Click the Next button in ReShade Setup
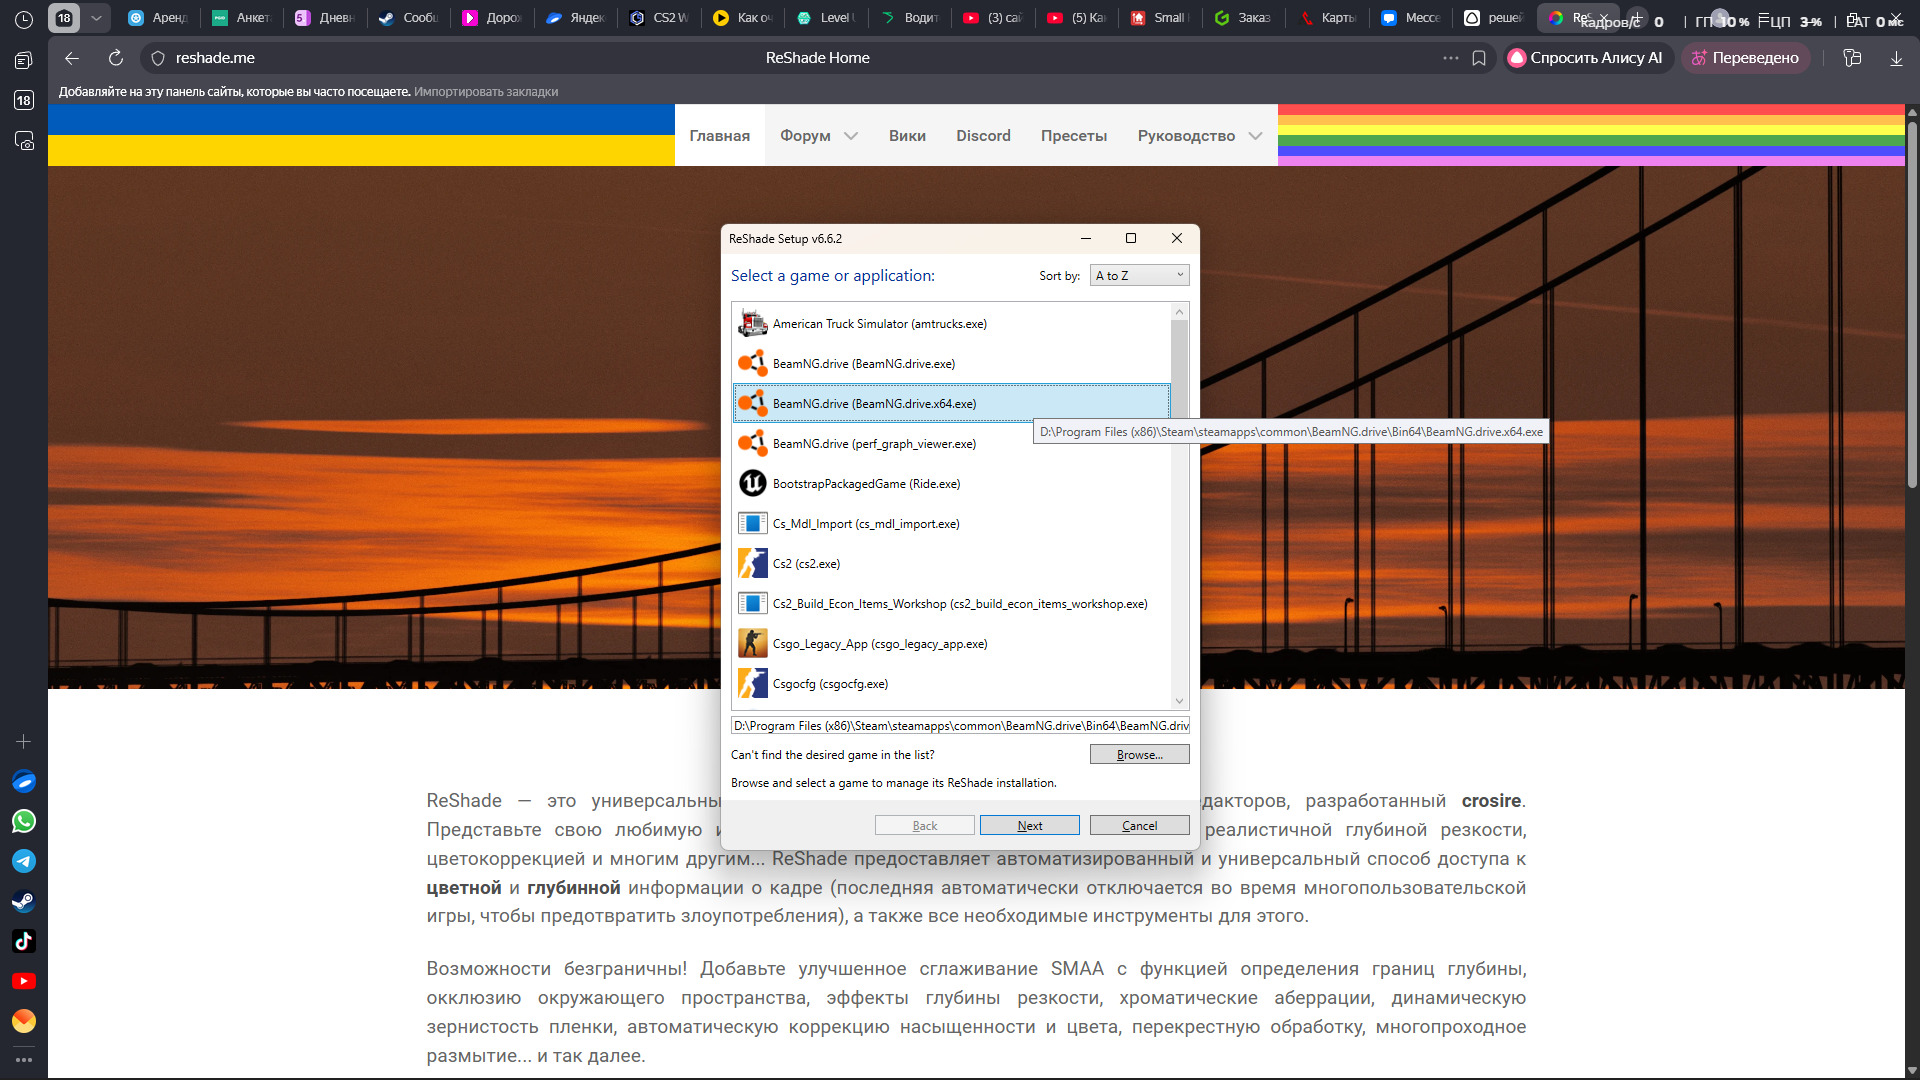Viewport: 1920px width, 1080px height. (x=1029, y=825)
